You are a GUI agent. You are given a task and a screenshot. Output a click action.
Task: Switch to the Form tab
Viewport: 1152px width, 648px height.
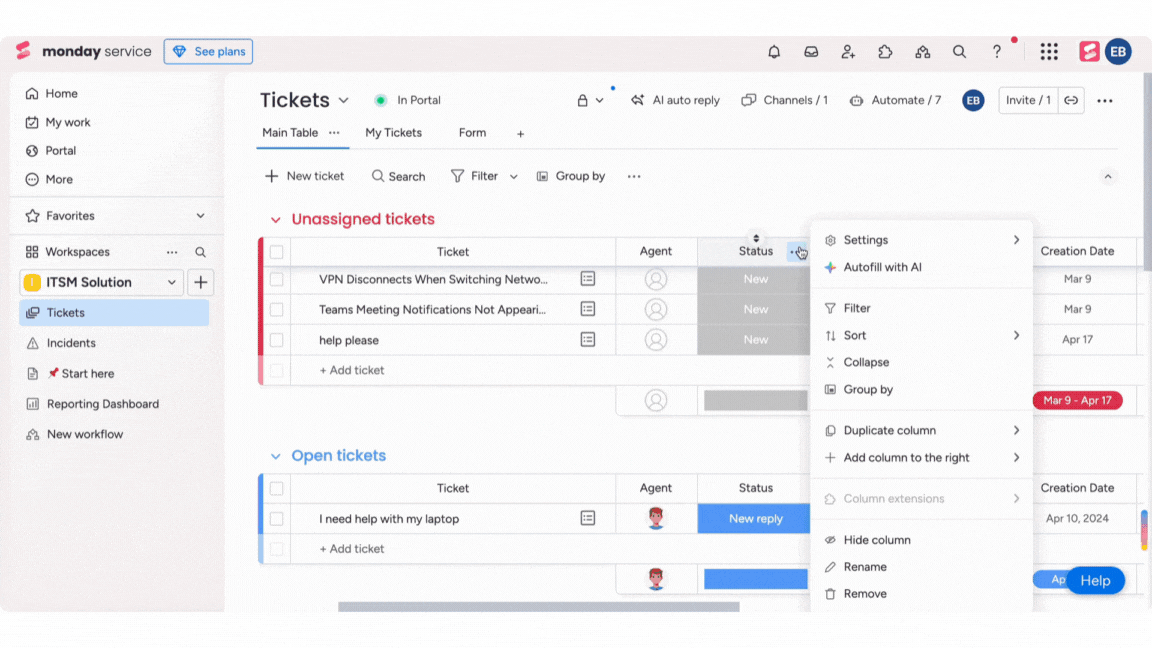tap(472, 133)
